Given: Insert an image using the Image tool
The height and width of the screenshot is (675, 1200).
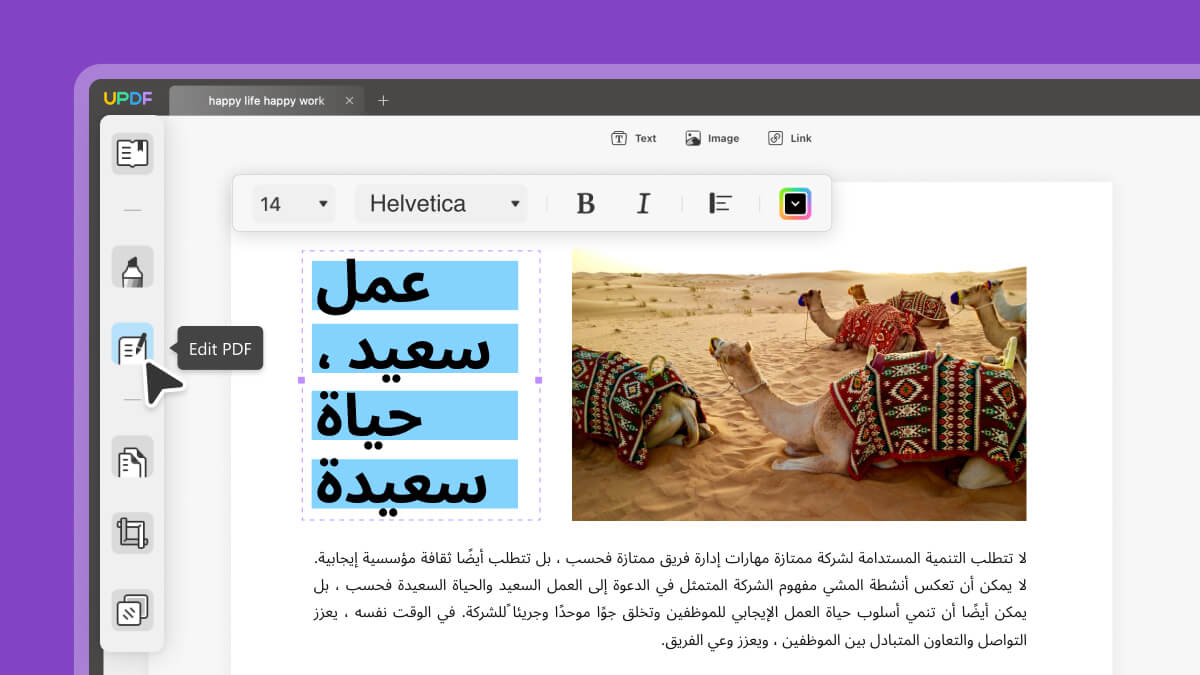Looking at the screenshot, I should pos(712,138).
